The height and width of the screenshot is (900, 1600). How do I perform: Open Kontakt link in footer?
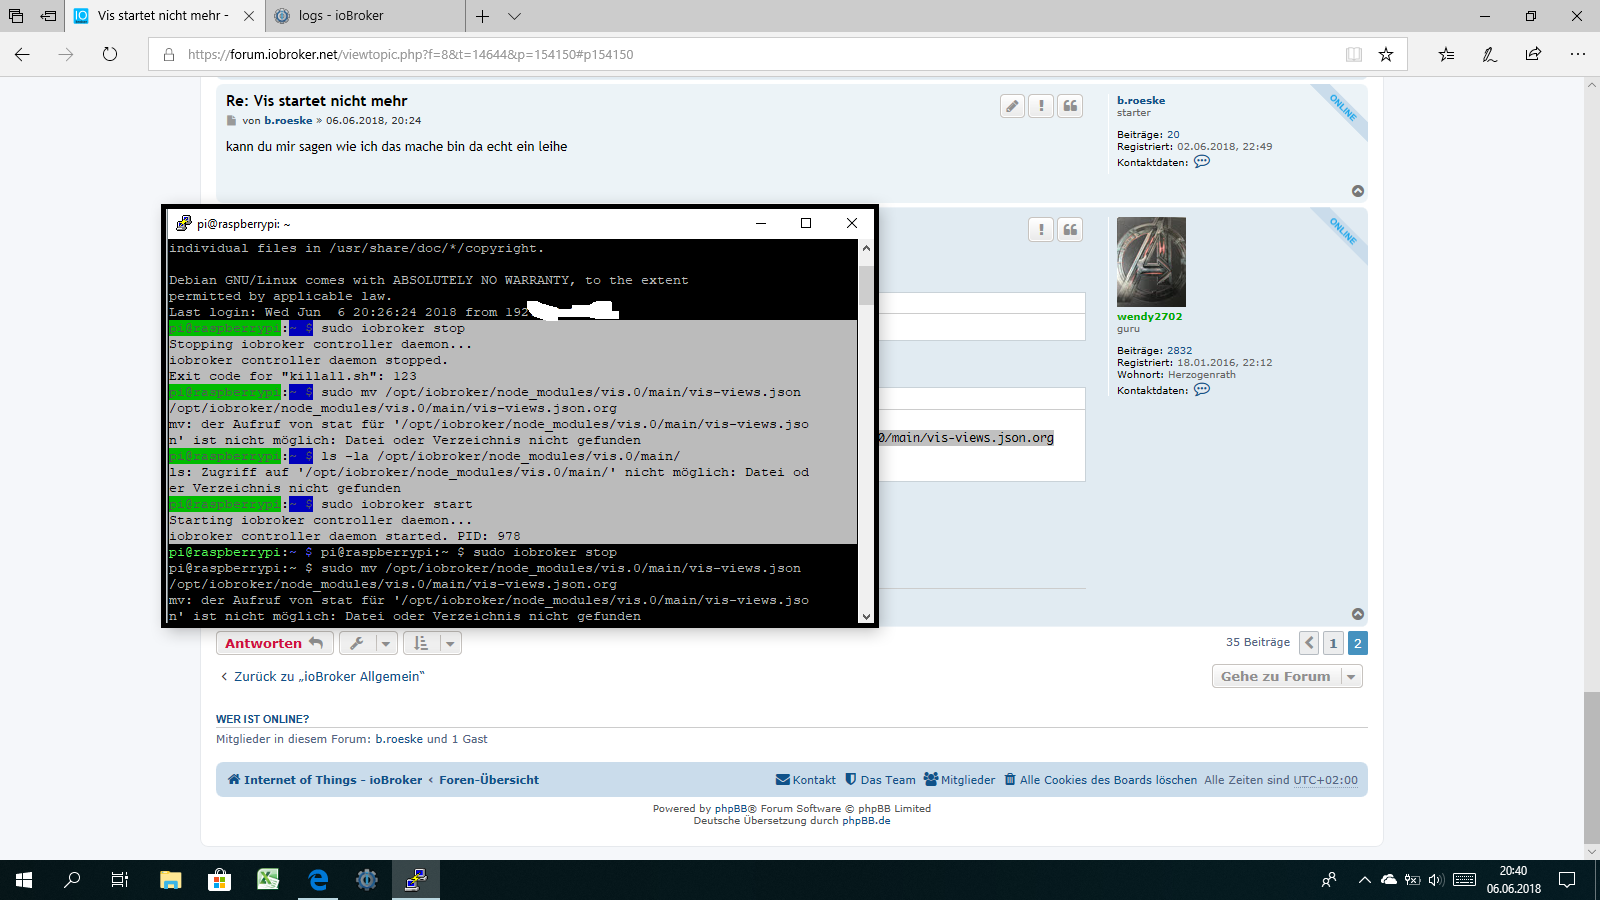806,780
